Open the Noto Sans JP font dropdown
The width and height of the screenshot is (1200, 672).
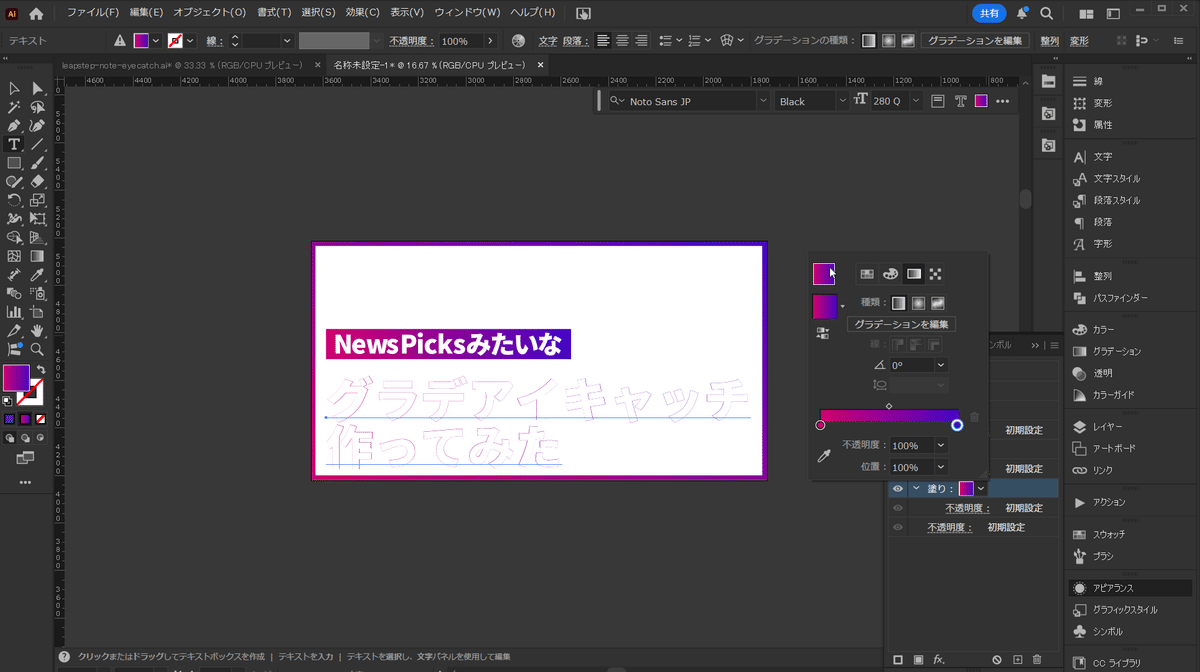tap(763, 101)
